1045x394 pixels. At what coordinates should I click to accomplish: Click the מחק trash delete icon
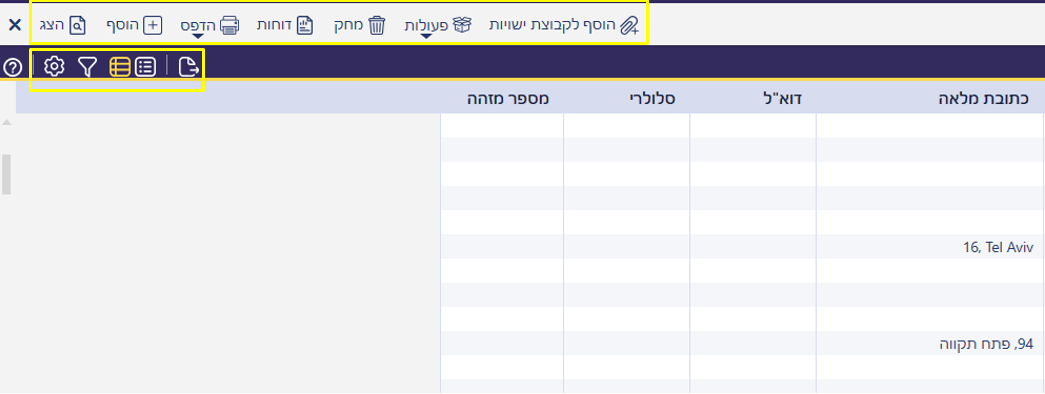[x=377, y=25]
